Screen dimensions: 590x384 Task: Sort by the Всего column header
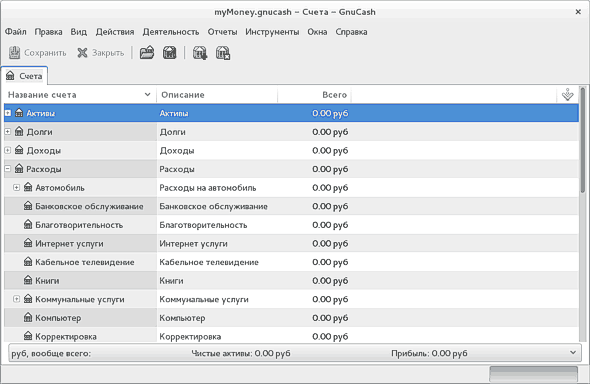coord(315,95)
